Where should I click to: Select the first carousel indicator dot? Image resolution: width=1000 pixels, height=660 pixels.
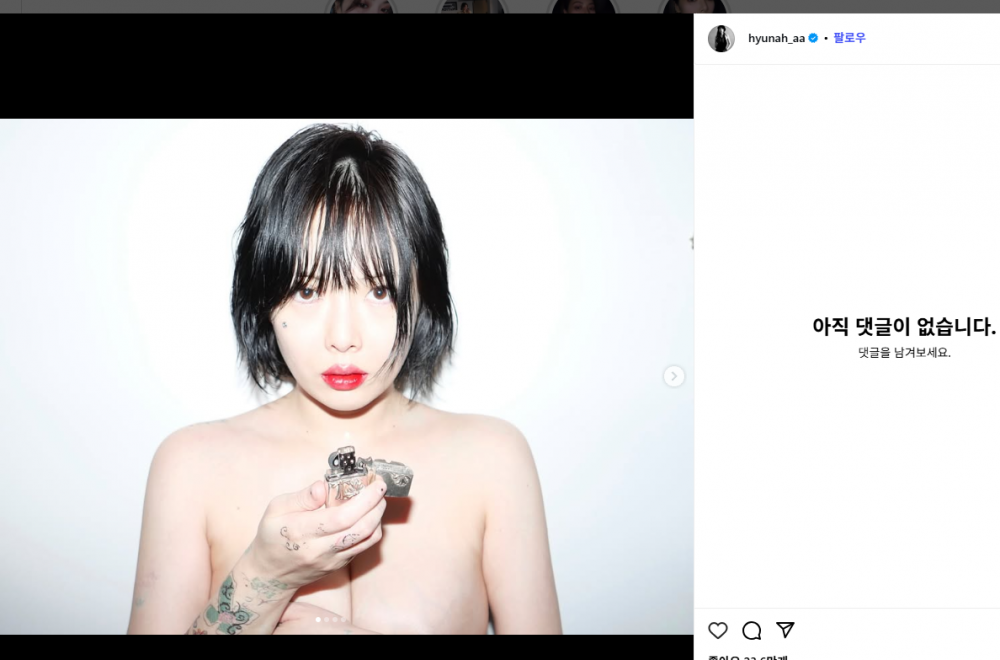(x=318, y=619)
